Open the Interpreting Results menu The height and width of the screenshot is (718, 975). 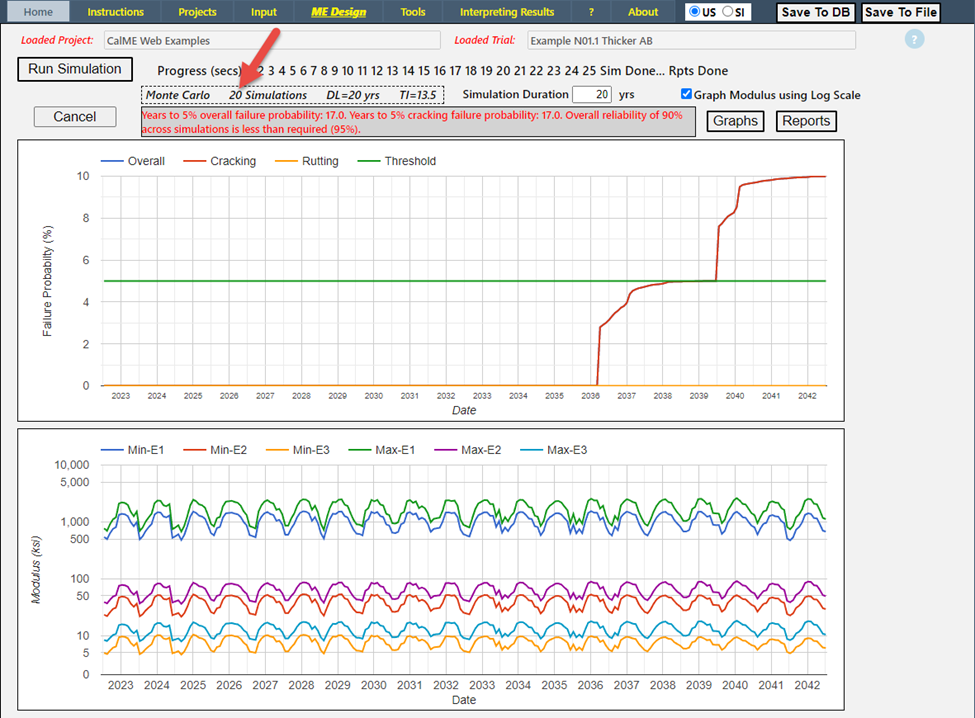tap(506, 12)
